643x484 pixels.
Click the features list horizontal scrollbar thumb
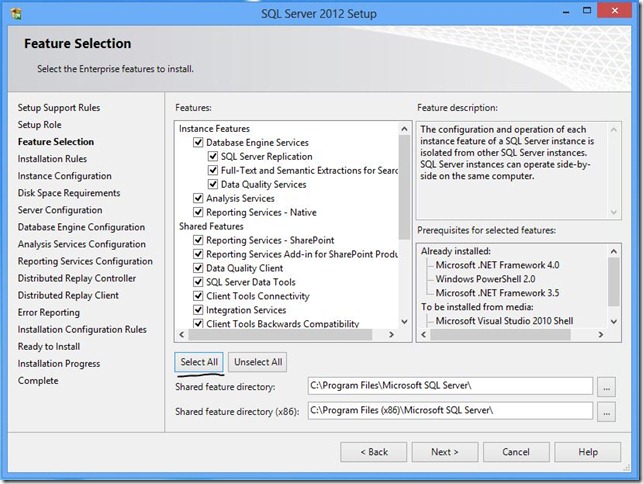[x=280, y=335]
